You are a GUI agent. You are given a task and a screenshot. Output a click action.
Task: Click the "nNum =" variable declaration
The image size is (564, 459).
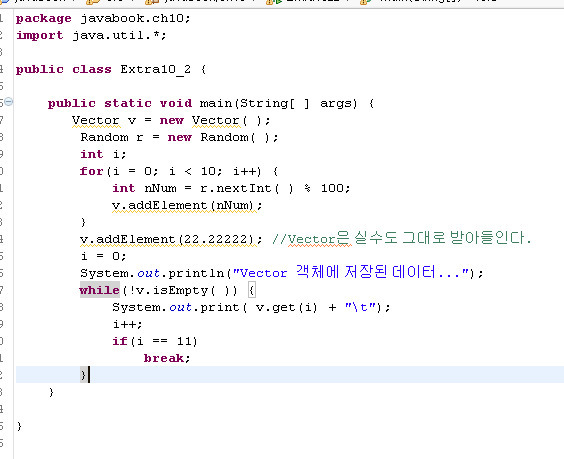tap(168, 188)
